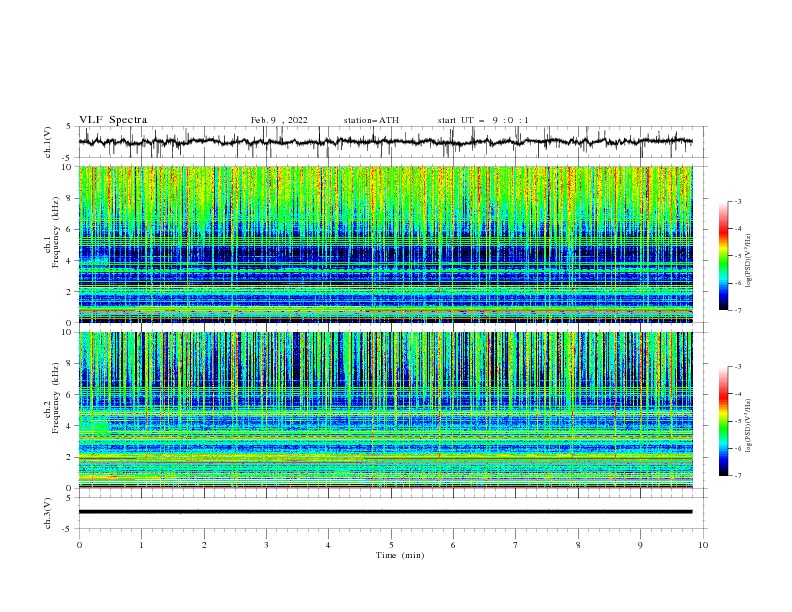The width and height of the screenshot is (792, 612).
Task: Click the 'start UT = 9 : 0 : 1' text
Action: [483, 120]
